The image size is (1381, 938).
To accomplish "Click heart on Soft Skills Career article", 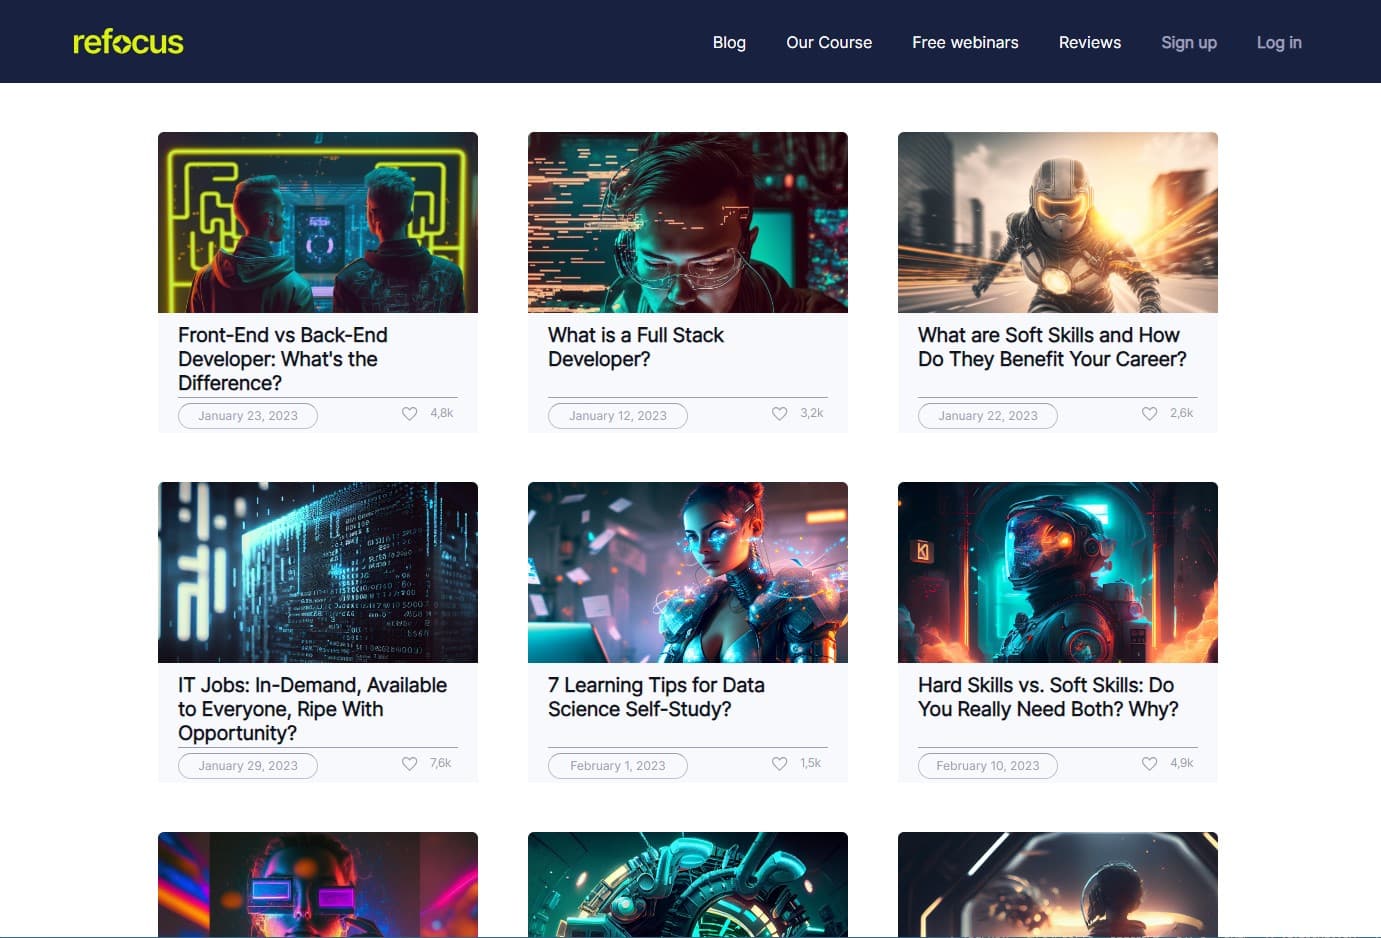I will [1150, 413].
